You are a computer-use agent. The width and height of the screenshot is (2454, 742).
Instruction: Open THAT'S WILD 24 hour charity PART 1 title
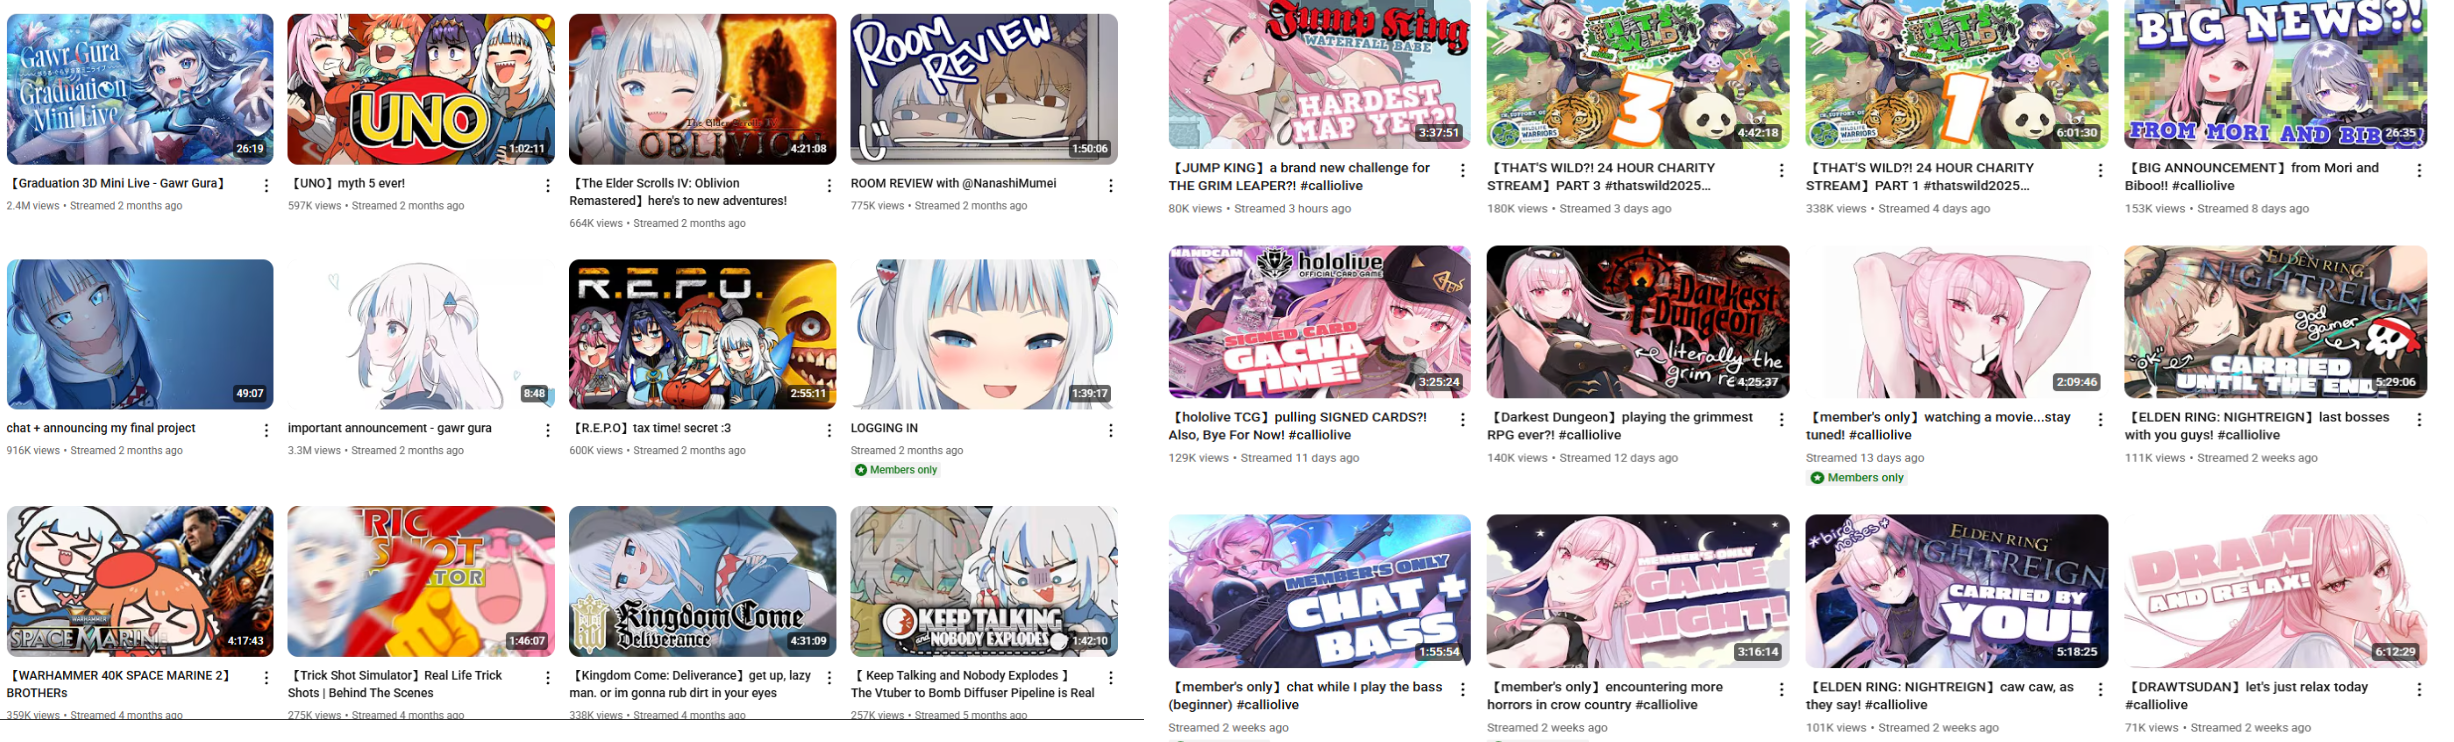coord(1920,177)
